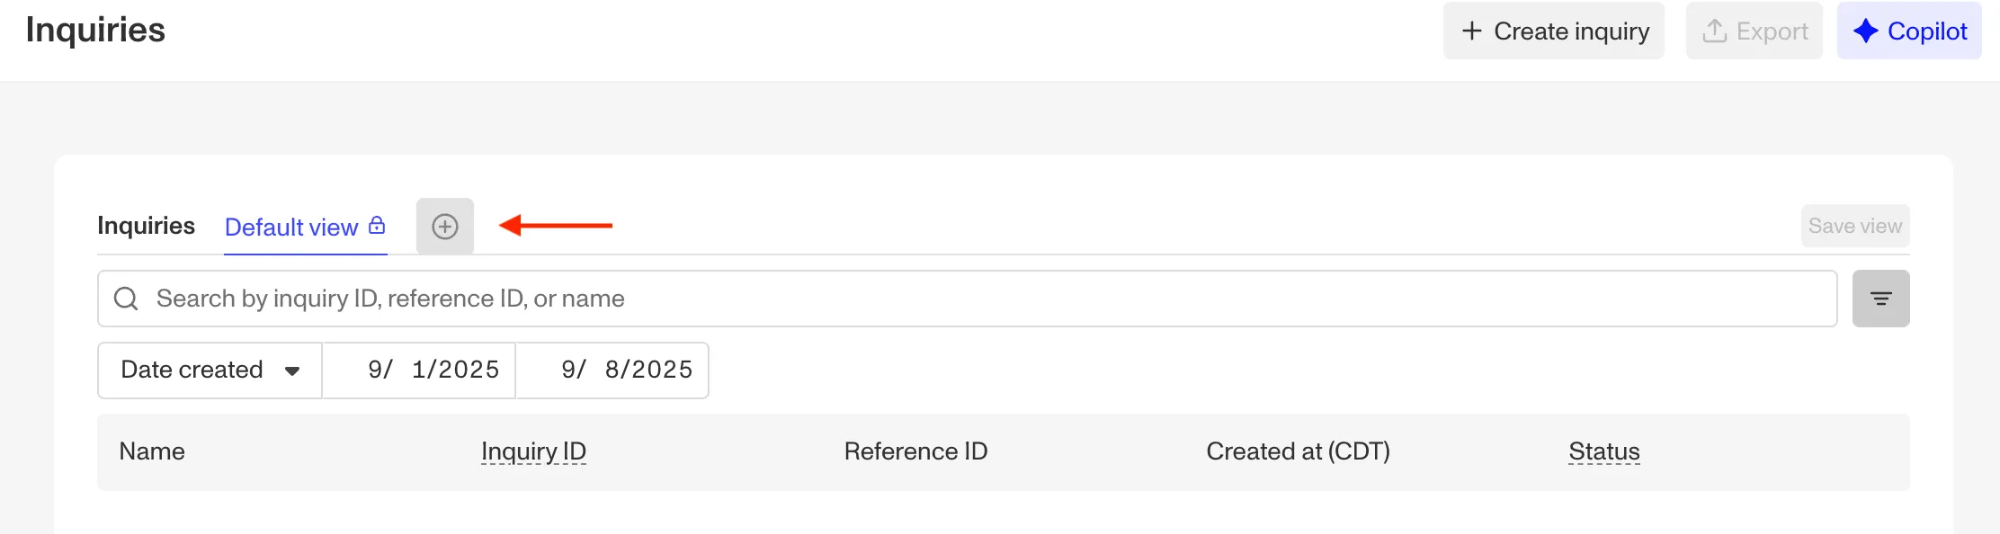Select the Default view tab
The height and width of the screenshot is (534, 2000).
tap(291, 228)
